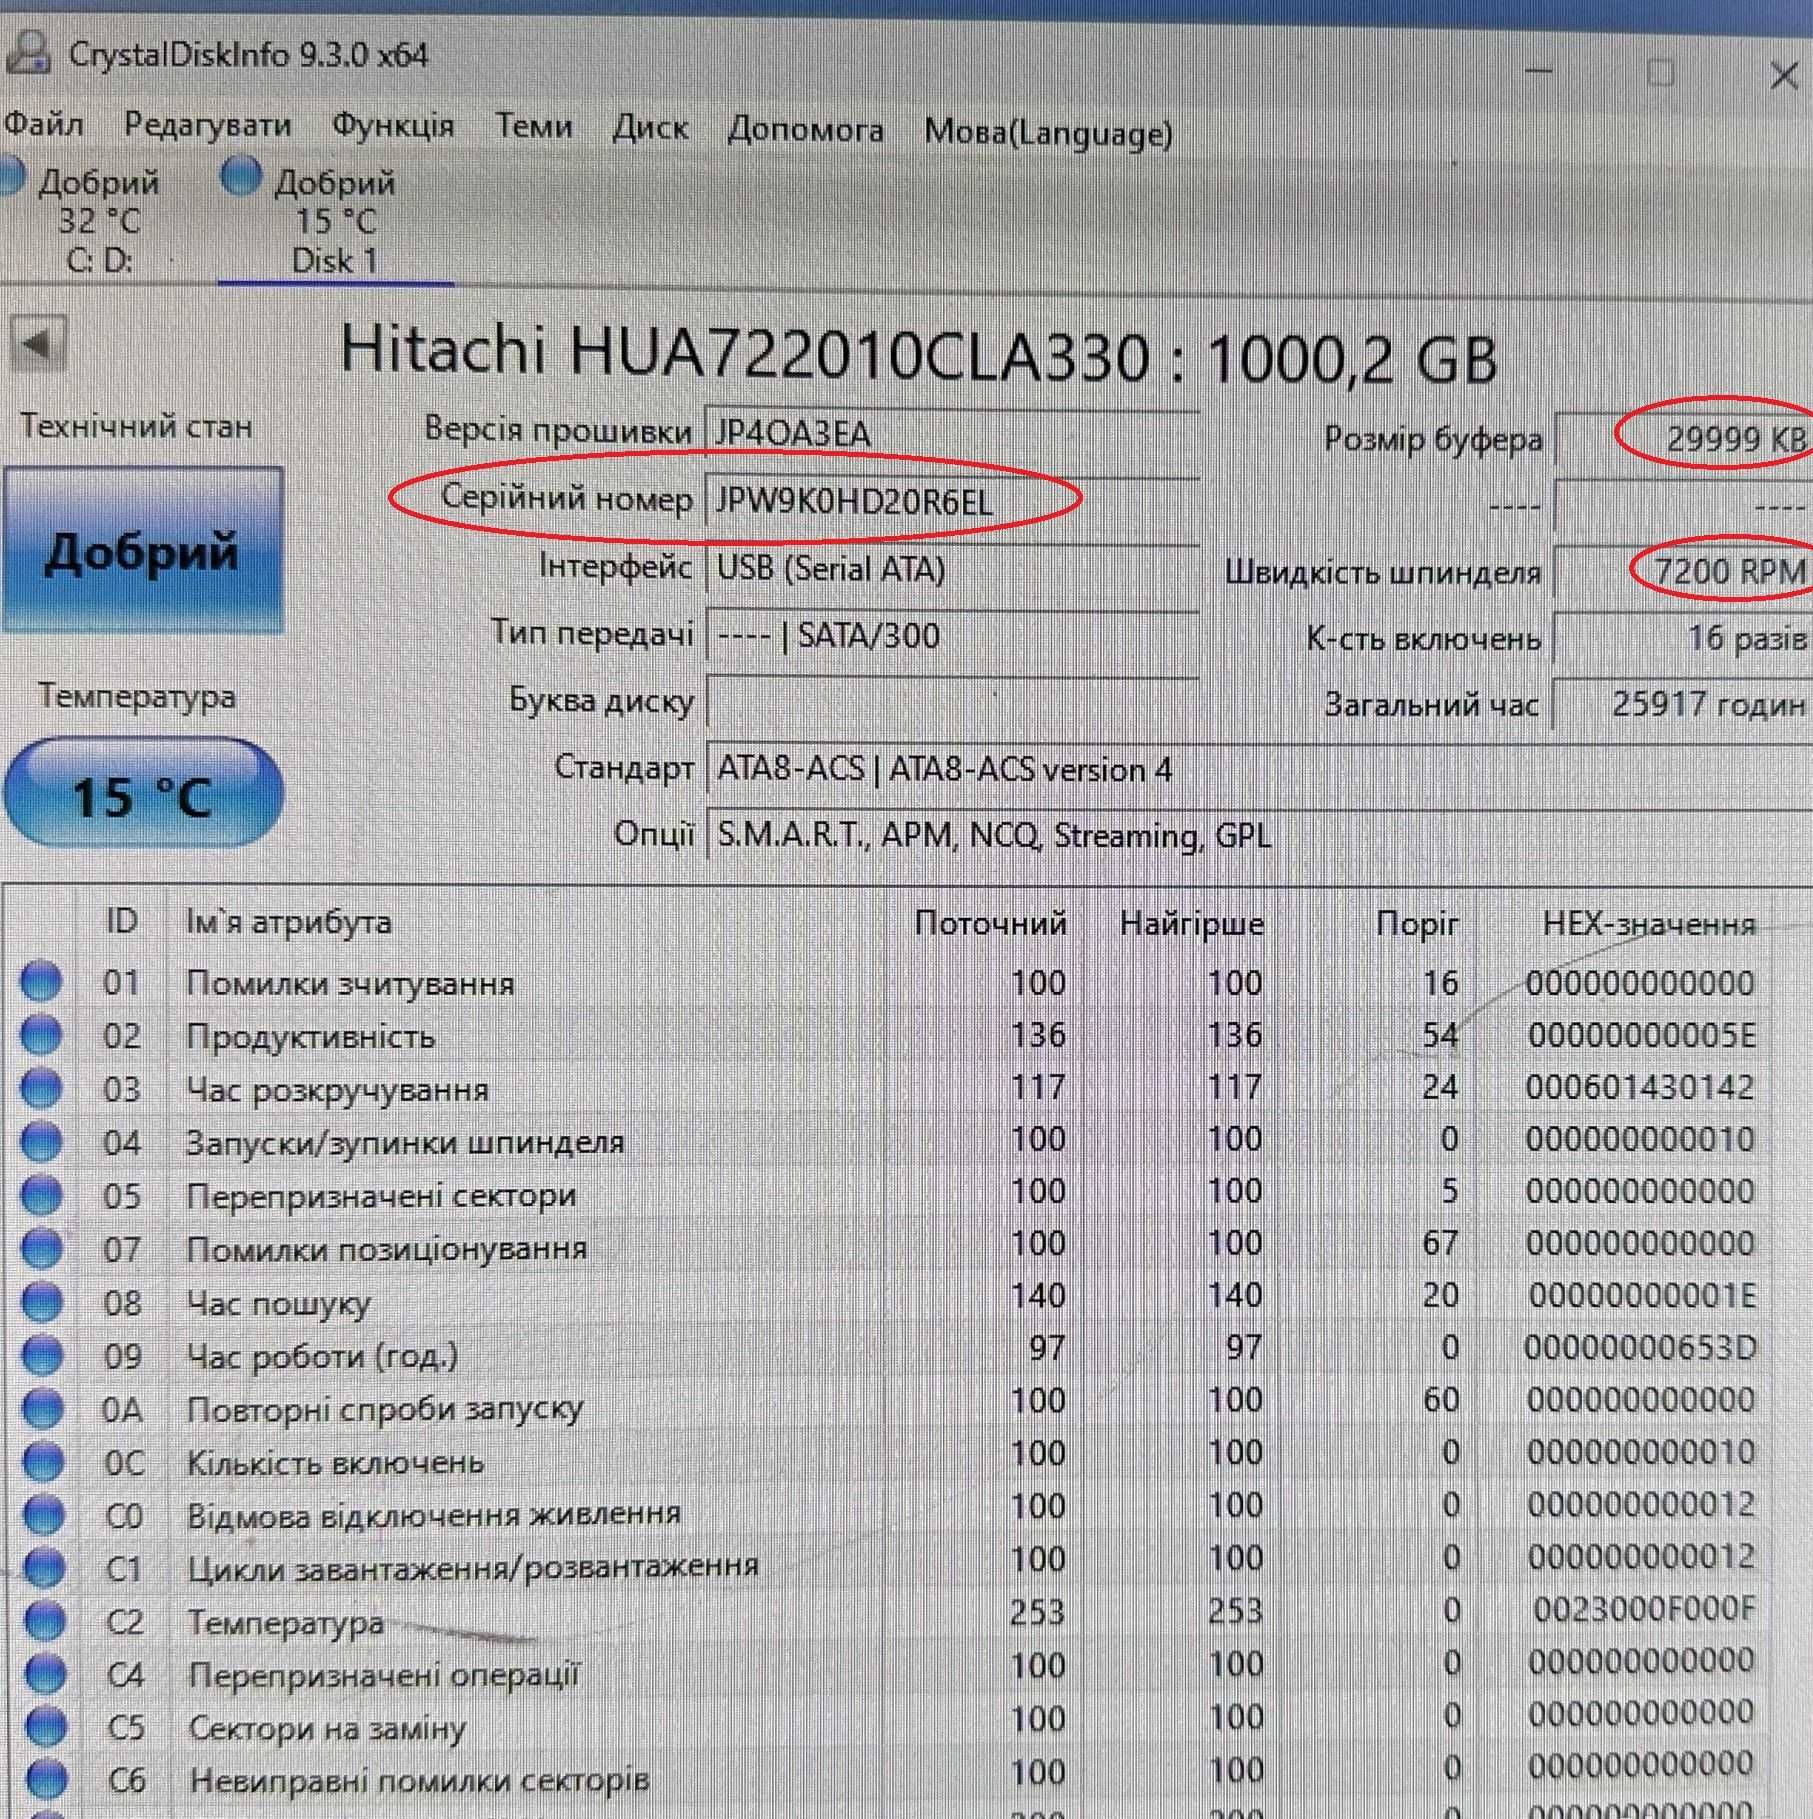Open the Допомога menu
1813x1819 pixels.
click(806, 130)
